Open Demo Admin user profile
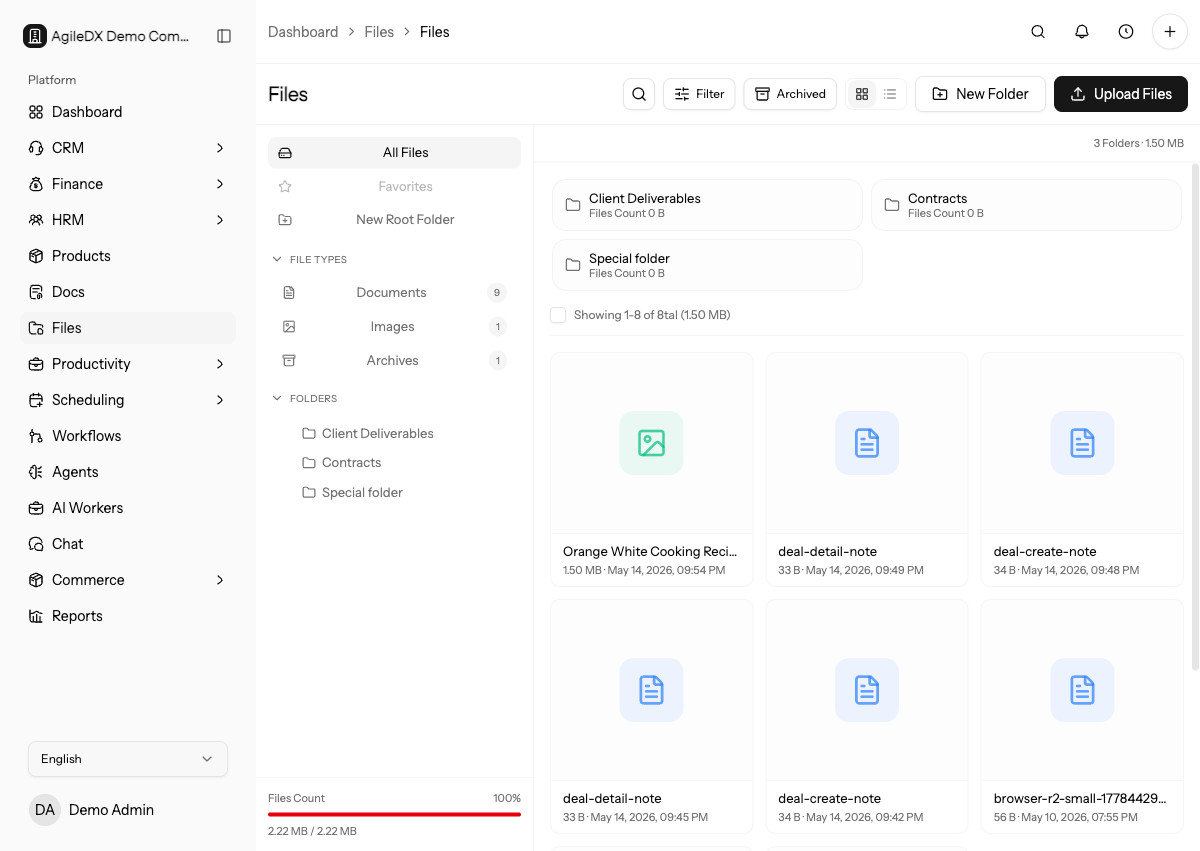The height and width of the screenshot is (851, 1200). [x=128, y=810]
